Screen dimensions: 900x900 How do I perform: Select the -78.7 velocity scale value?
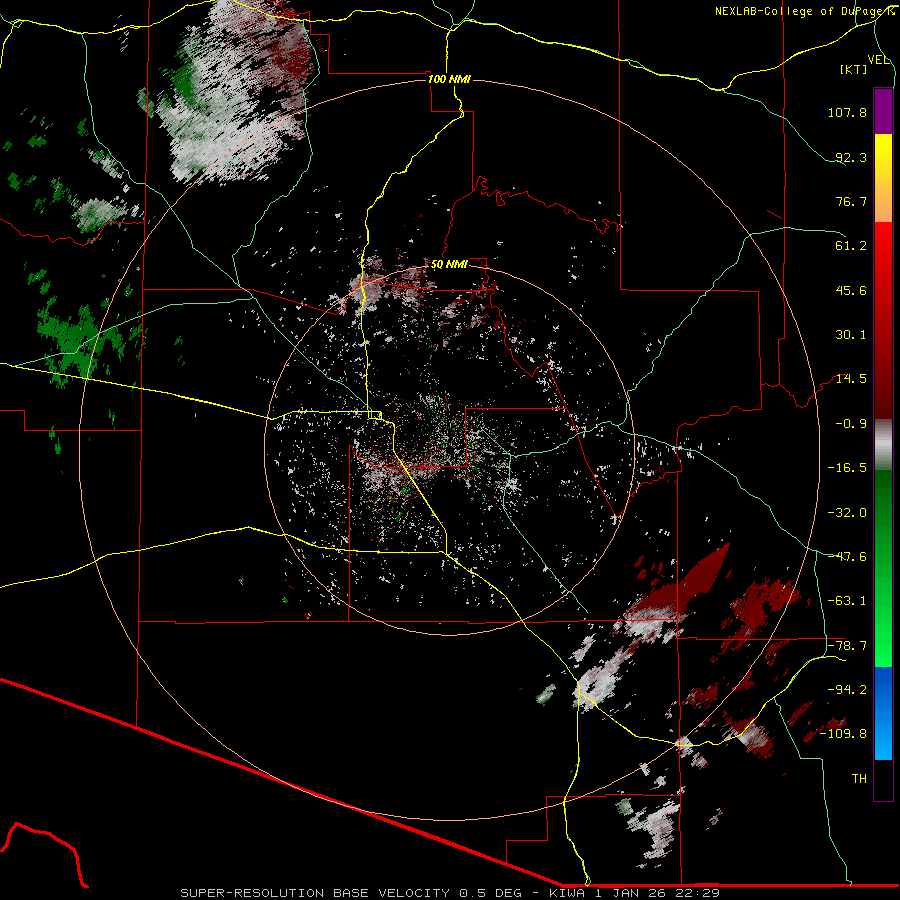[x=847, y=646]
